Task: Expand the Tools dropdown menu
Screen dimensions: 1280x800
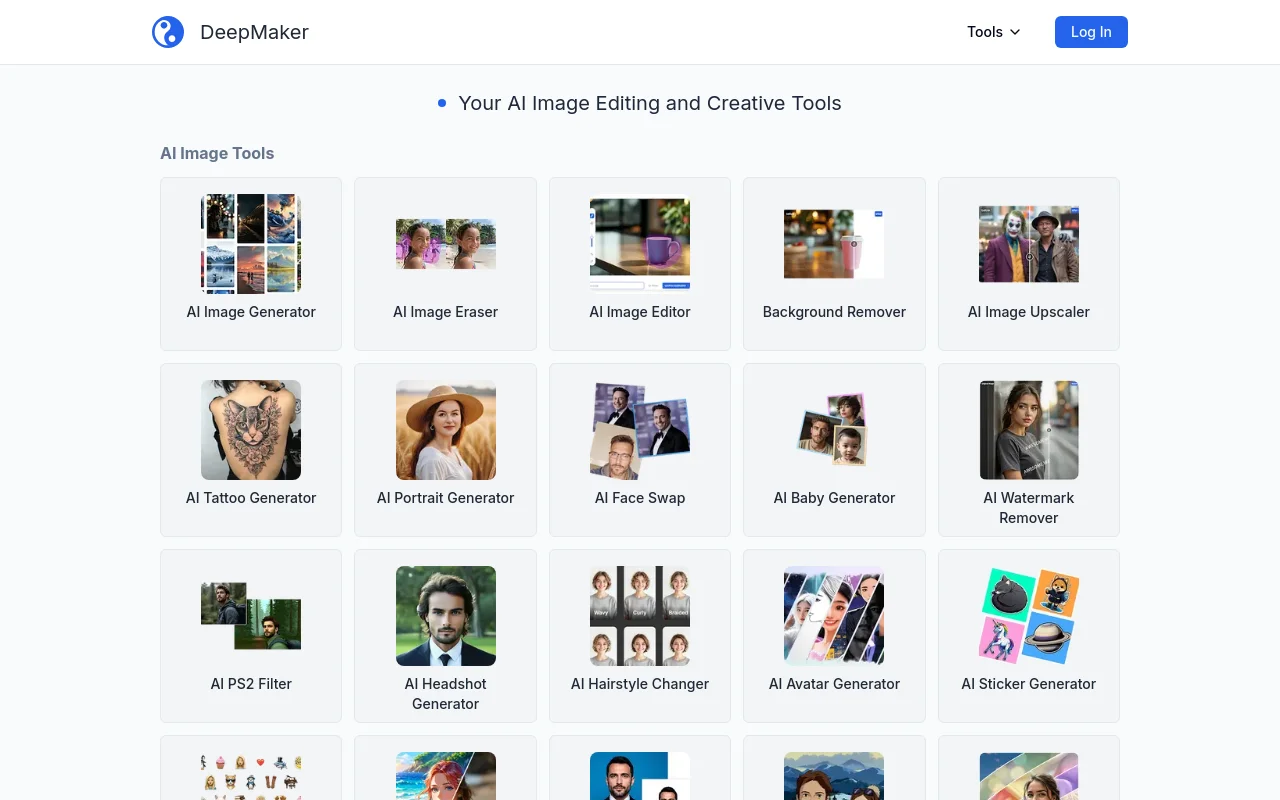Action: (x=993, y=32)
